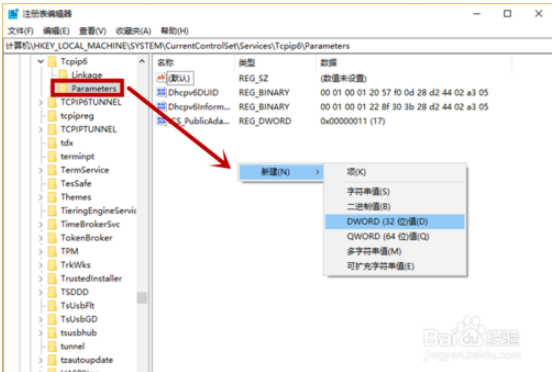Click the TrustedInstaller folder icon

(x=52, y=279)
